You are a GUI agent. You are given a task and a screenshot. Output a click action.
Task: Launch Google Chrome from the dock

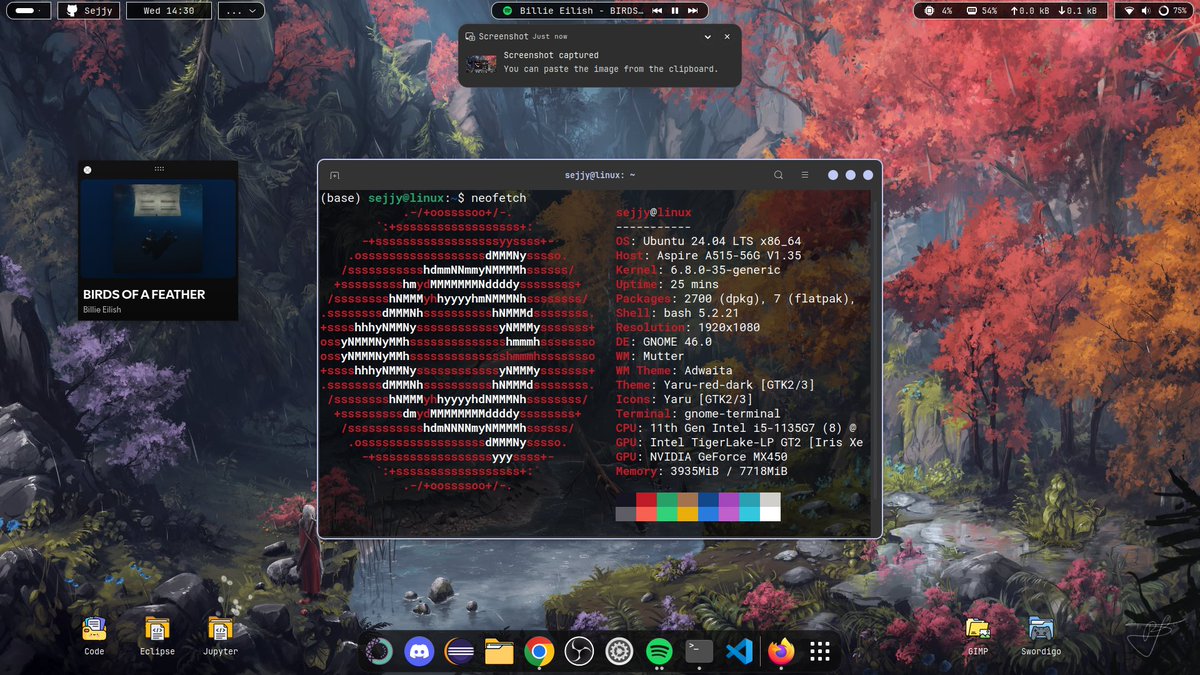coord(539,652)
